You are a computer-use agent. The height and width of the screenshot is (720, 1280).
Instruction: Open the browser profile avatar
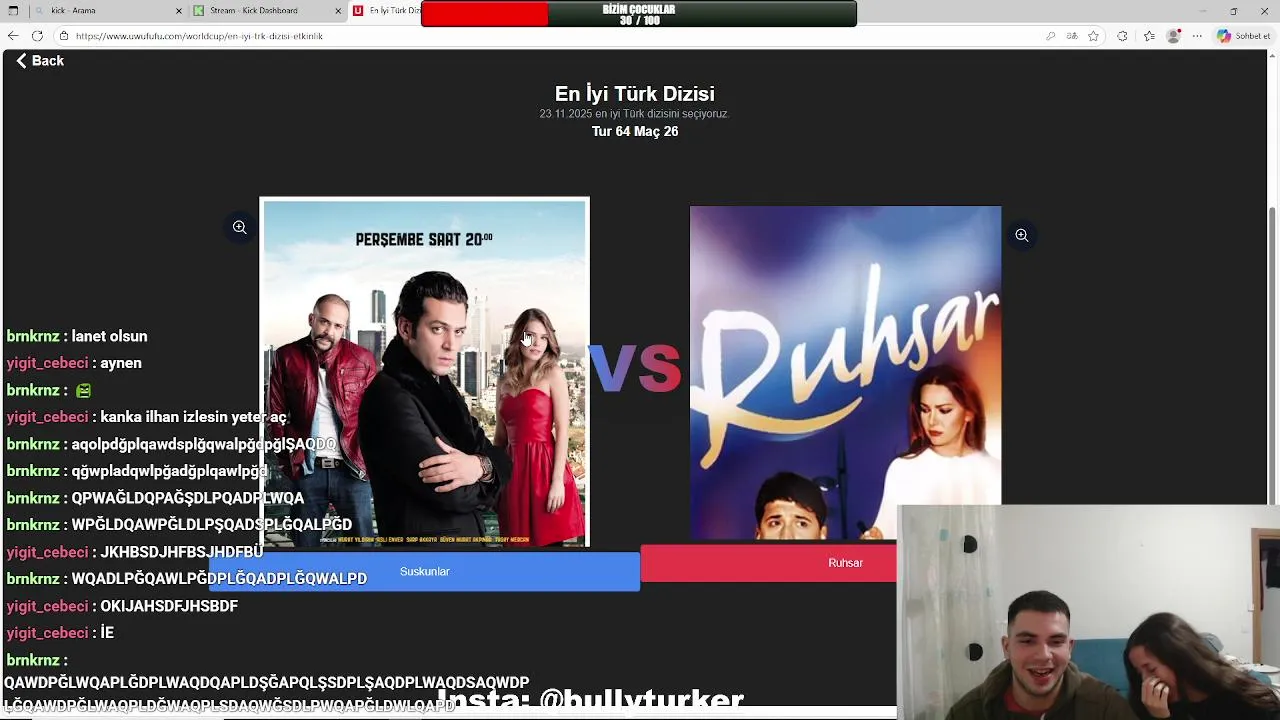tap(1174, 36)
